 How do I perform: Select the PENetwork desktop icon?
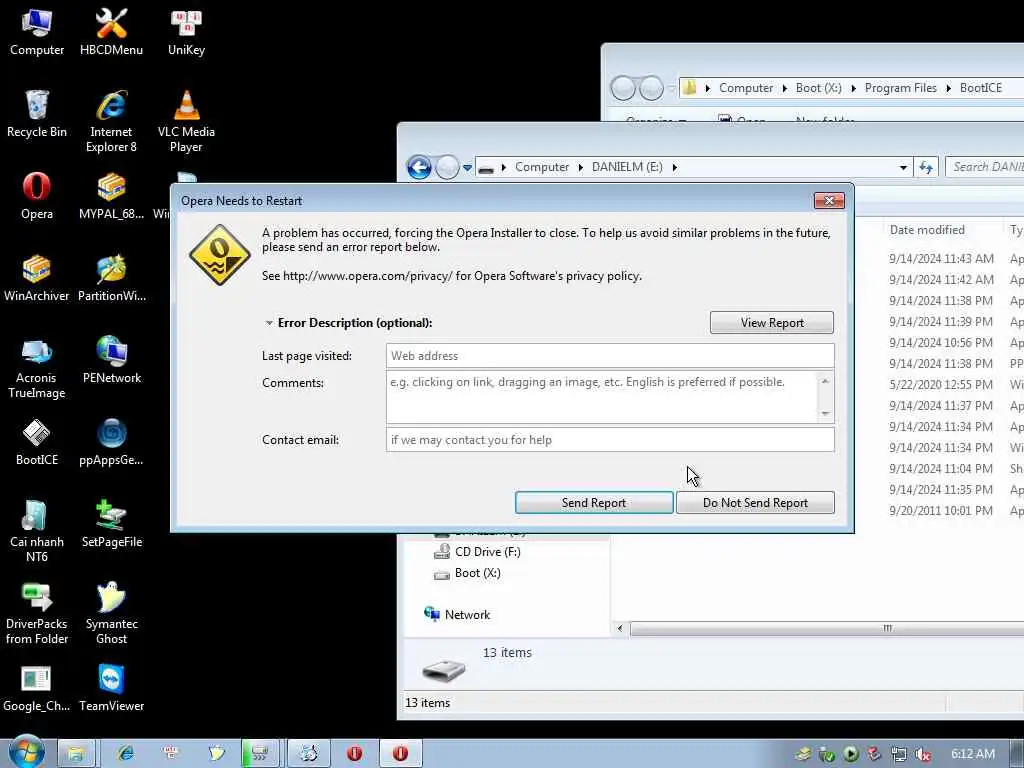pyautogui.click(x=112, y=360)
